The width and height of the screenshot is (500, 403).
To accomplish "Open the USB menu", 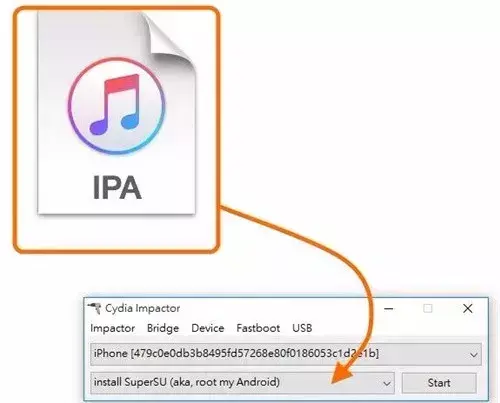I will (x=302, y=328).
